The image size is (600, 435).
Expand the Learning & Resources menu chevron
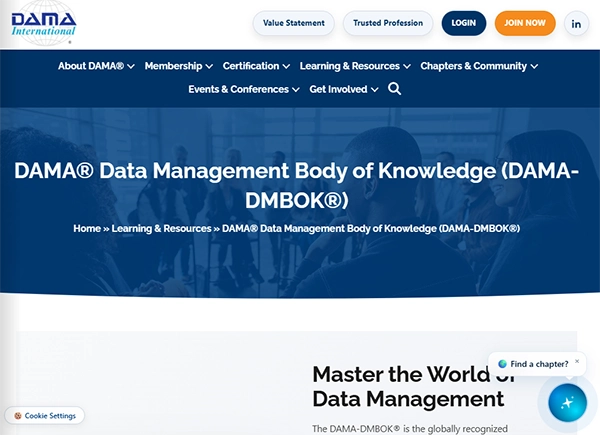(407, 67)
